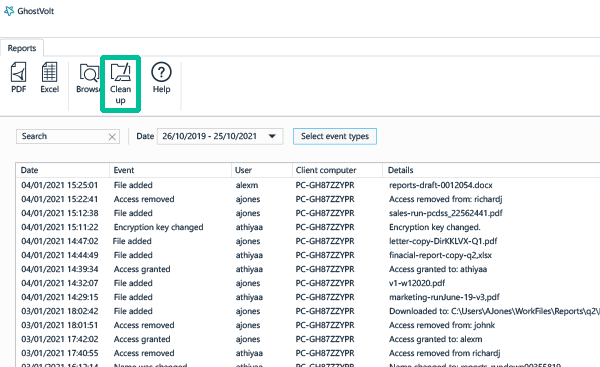Click user alexm in first row
600x367 pixels.
[x=246, y=185]
